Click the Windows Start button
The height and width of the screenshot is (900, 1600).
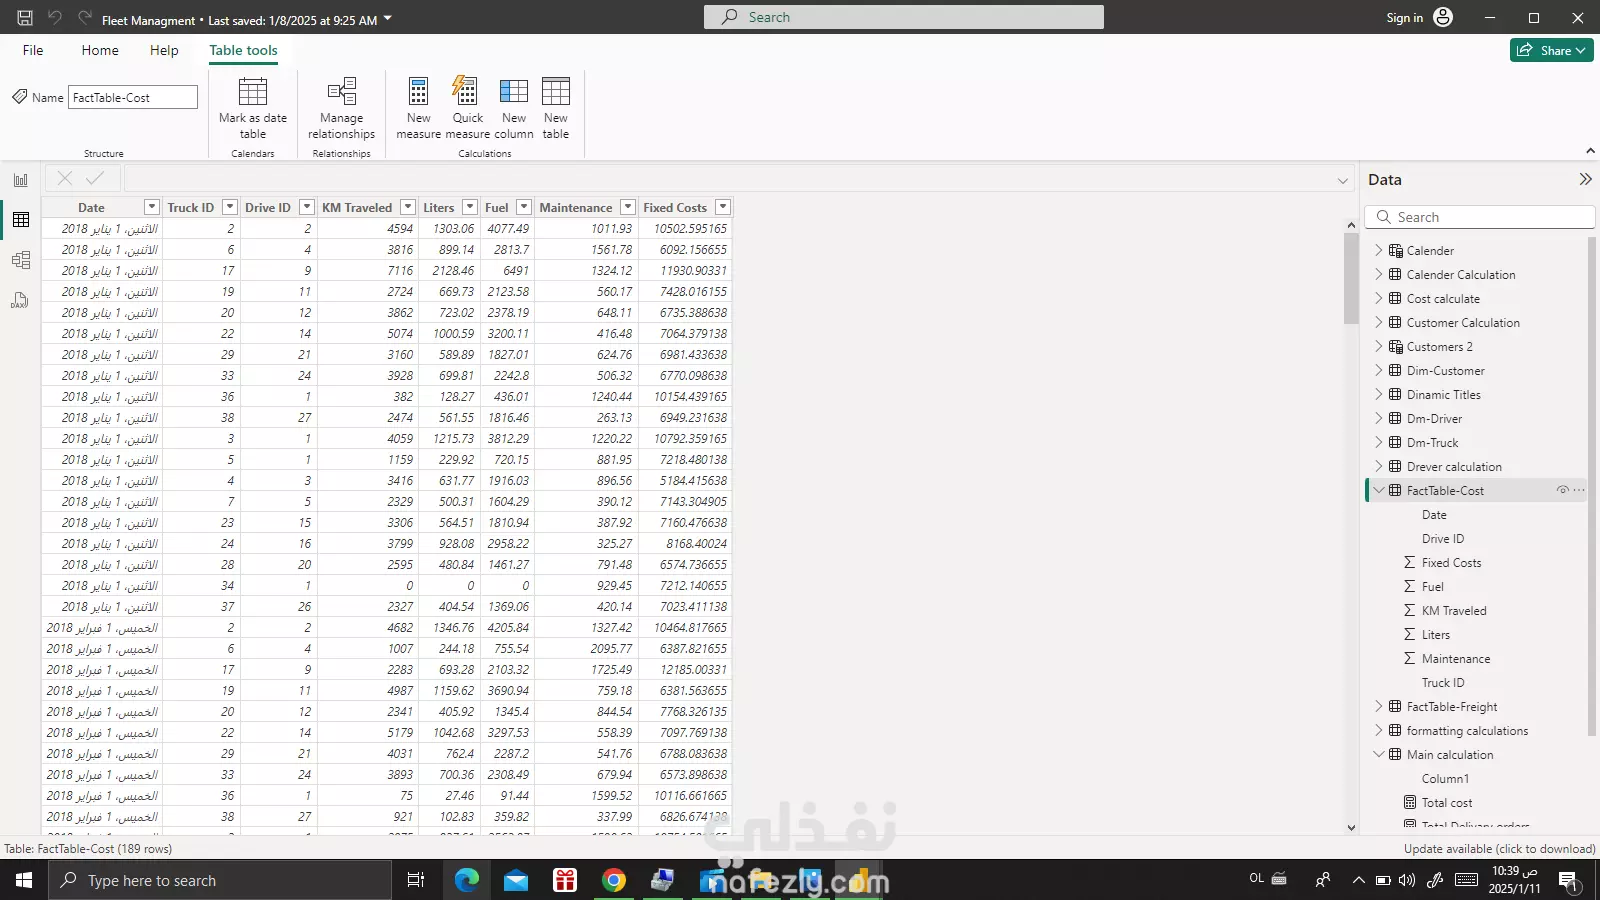pyautogui.click(x=24, y=880)
